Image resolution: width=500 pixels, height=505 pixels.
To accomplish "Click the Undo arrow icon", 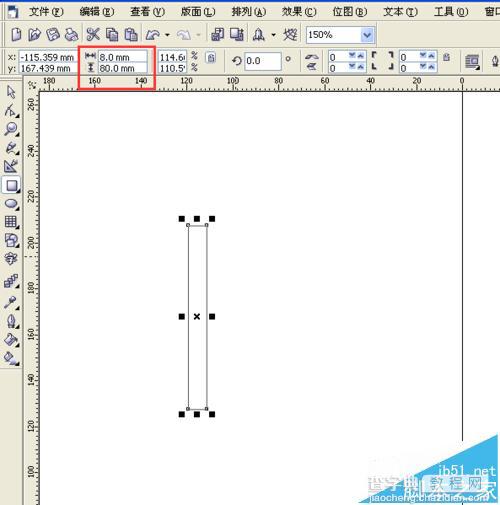I will click(153, 34).
